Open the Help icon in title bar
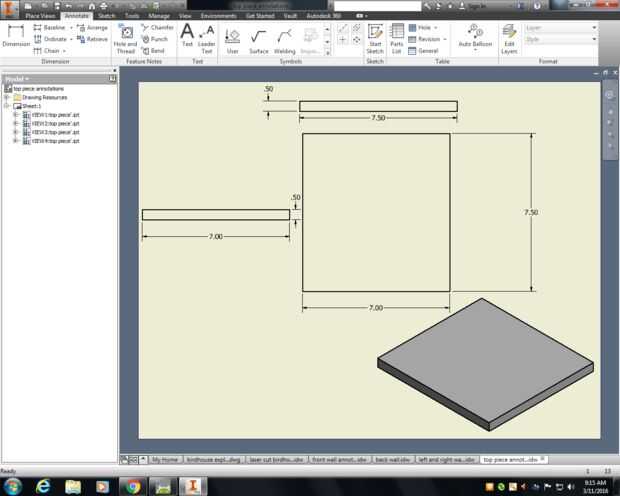This screenshot has height=496, width=620. pyautogui.click(x=537, y=6)
